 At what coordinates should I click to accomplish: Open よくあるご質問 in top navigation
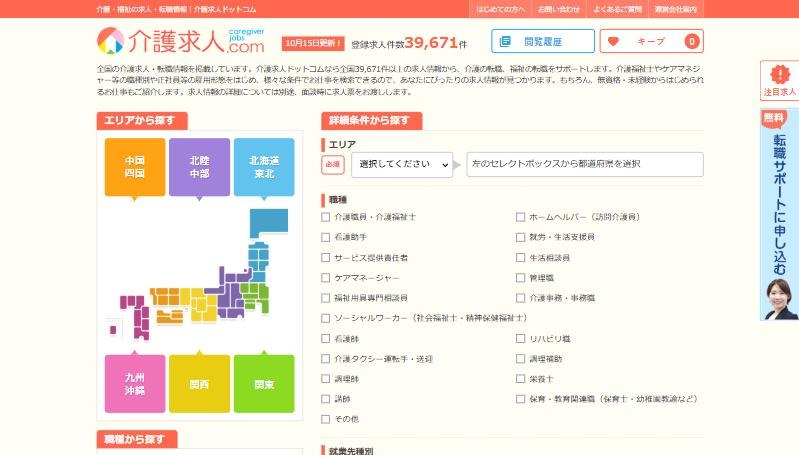coord(617,9)
